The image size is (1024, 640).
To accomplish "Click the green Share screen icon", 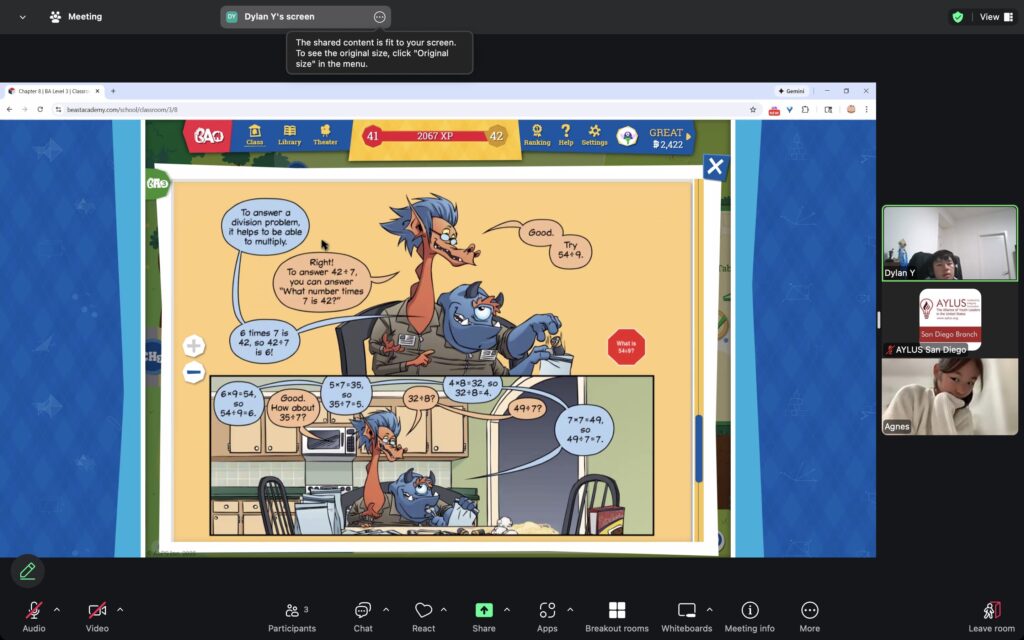I will pos(484,611).
